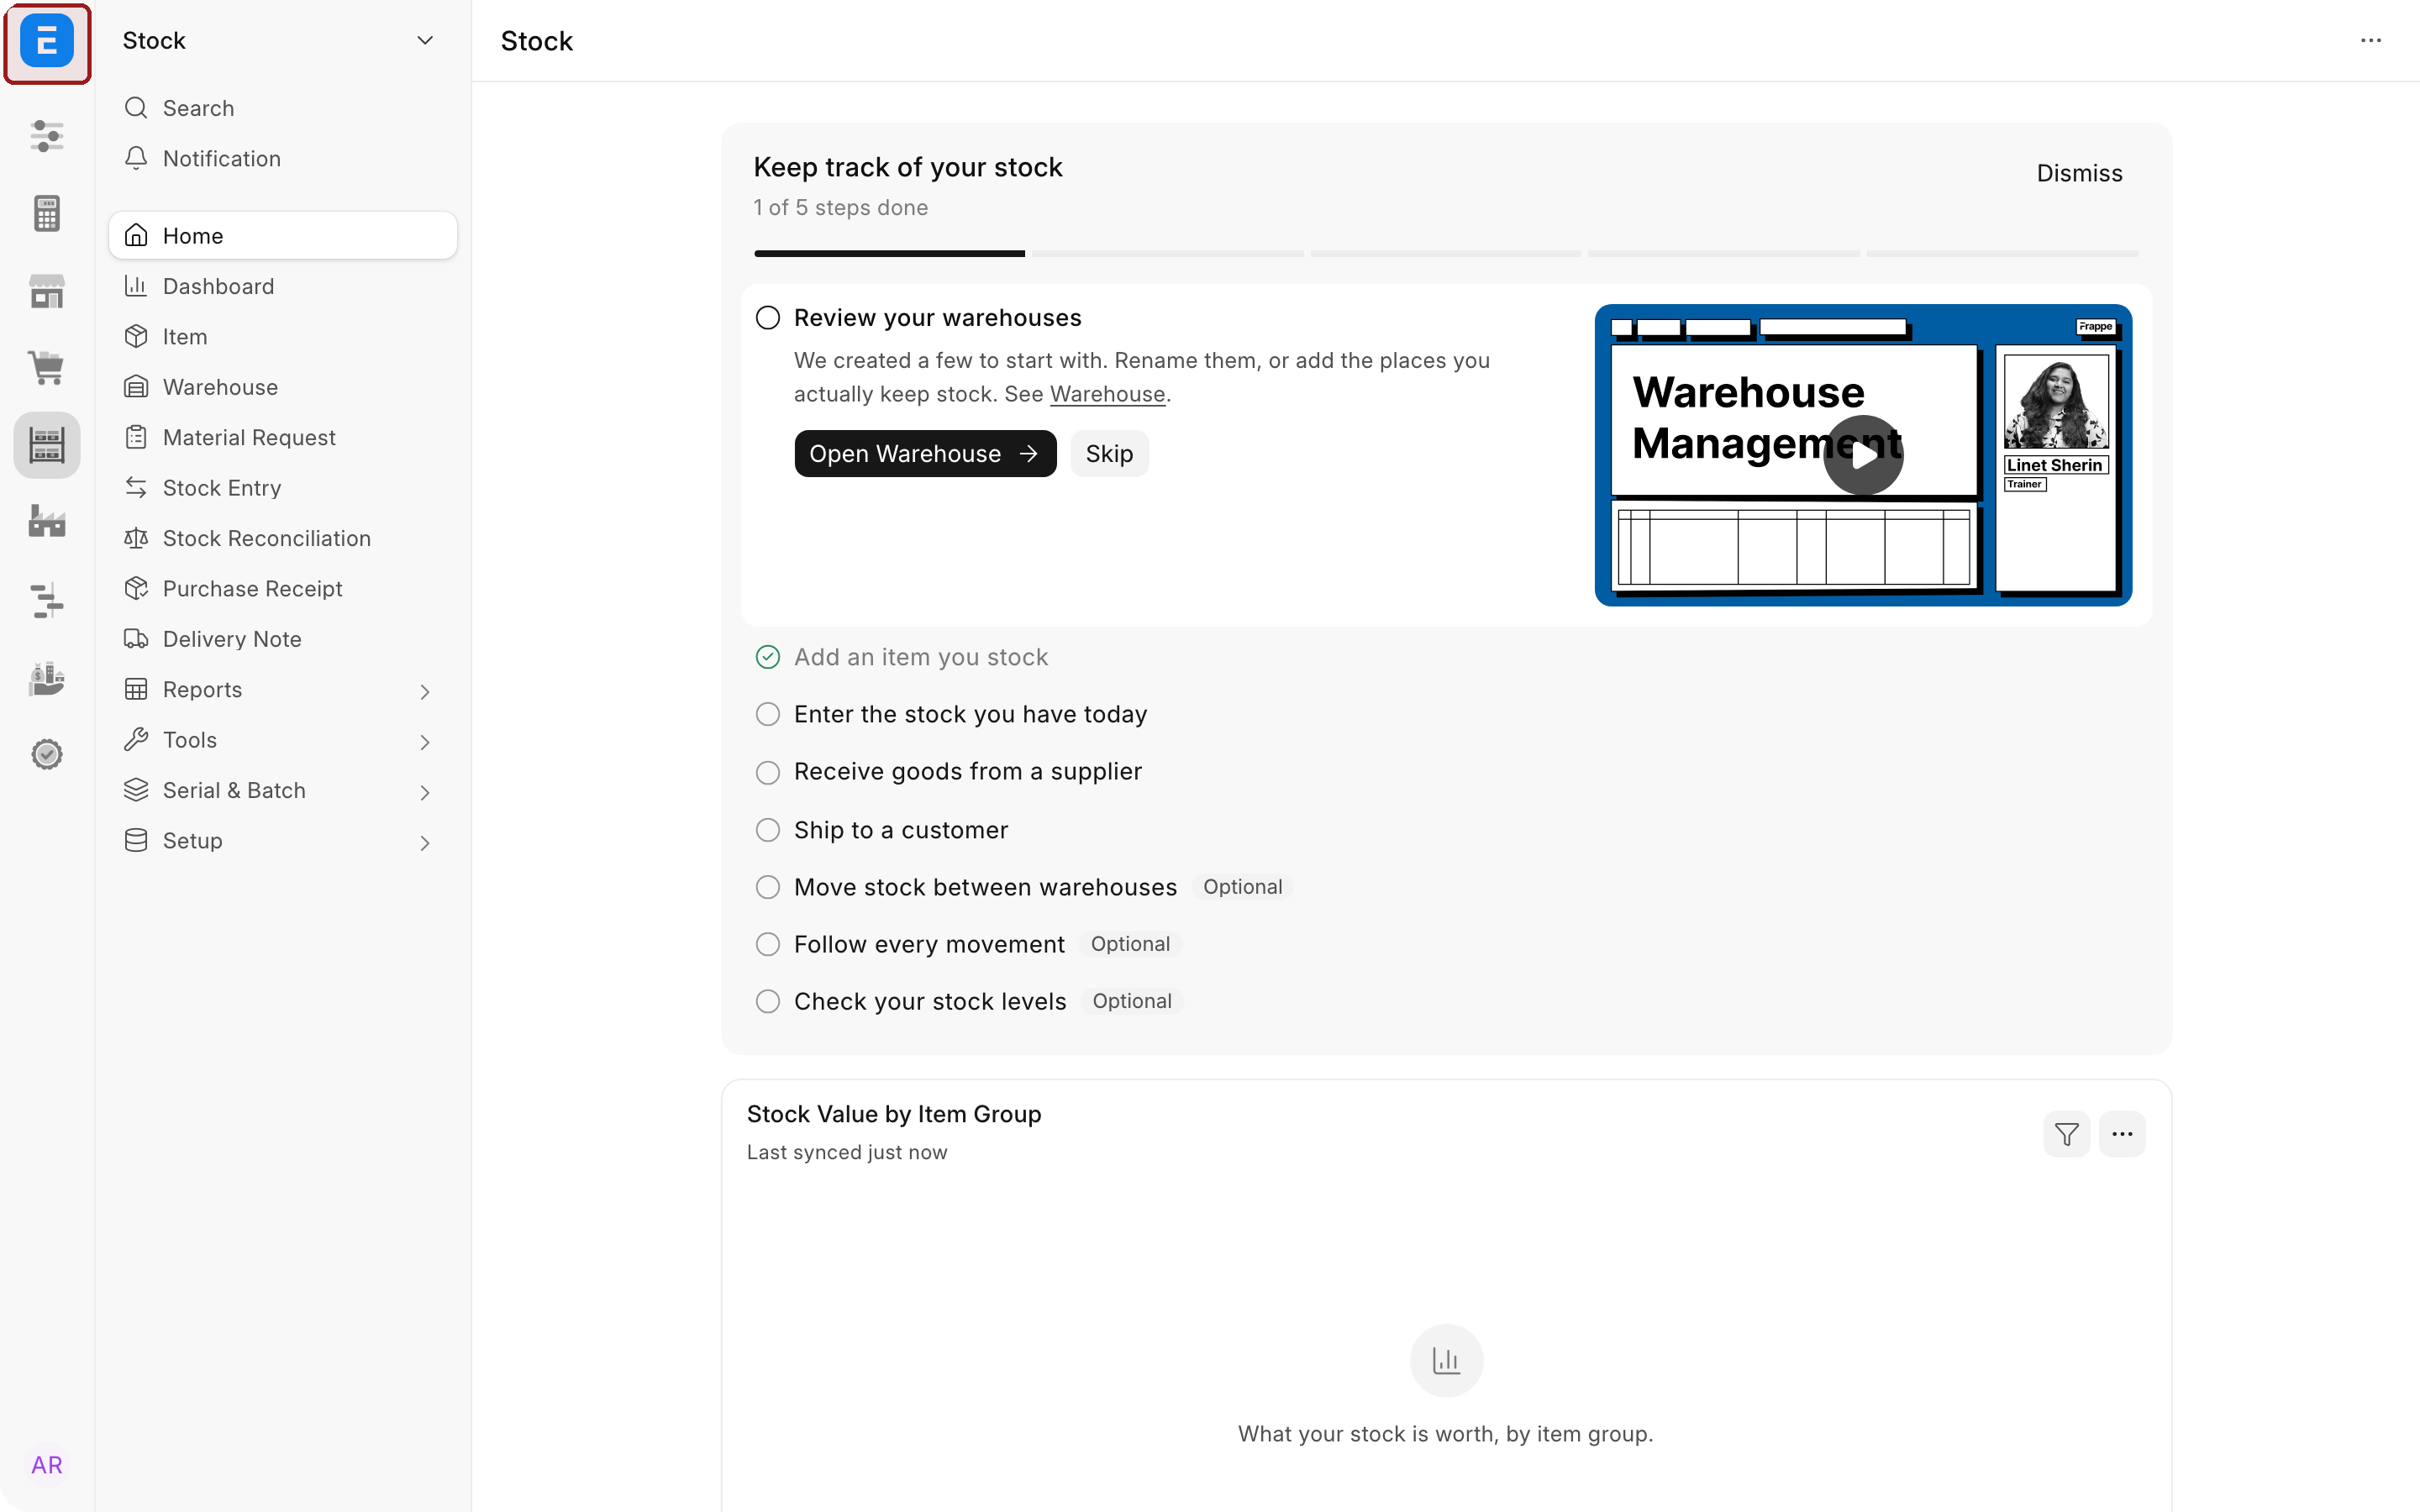Open Dashboard in sidebar
The width and height of the screenshot is (2420, 1512).
283,286
